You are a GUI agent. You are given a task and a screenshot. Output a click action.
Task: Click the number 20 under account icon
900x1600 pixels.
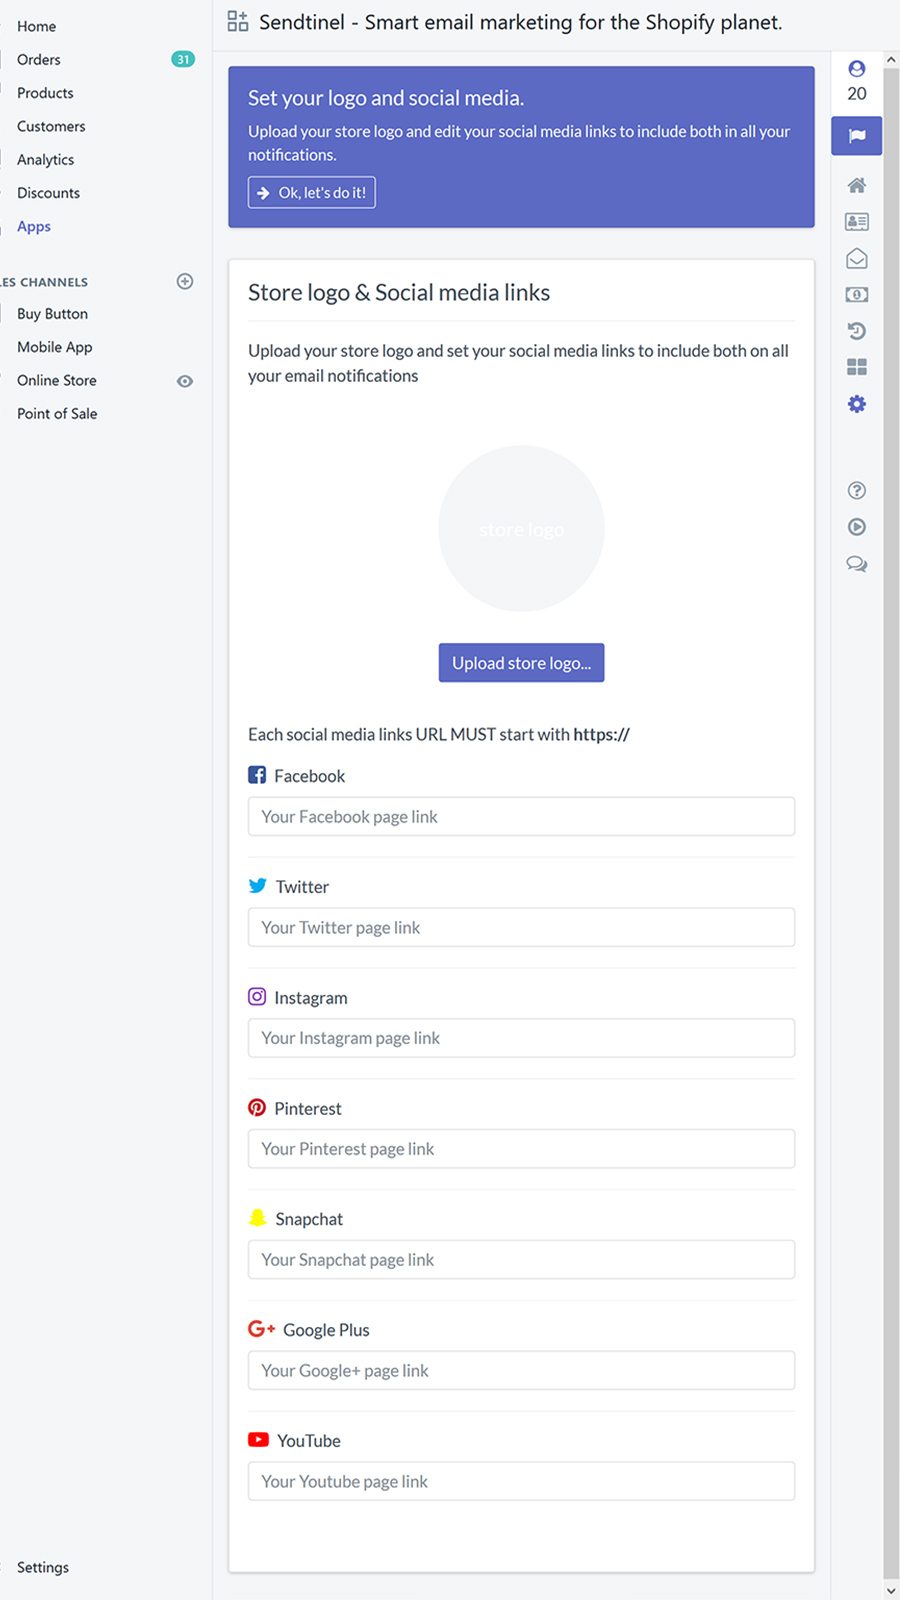coord(857,93)
